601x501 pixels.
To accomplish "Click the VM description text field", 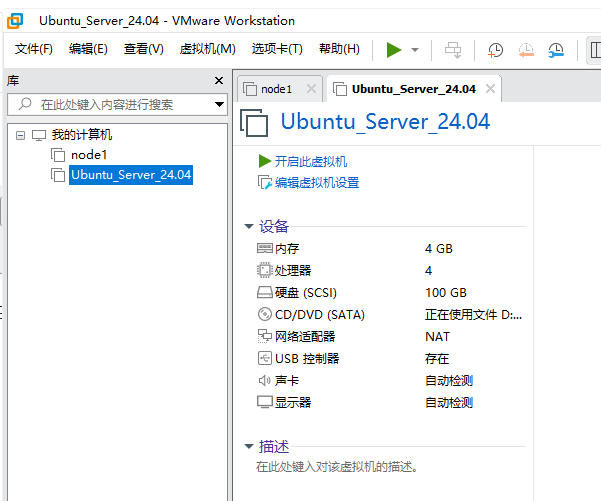I will click(337, 467).
